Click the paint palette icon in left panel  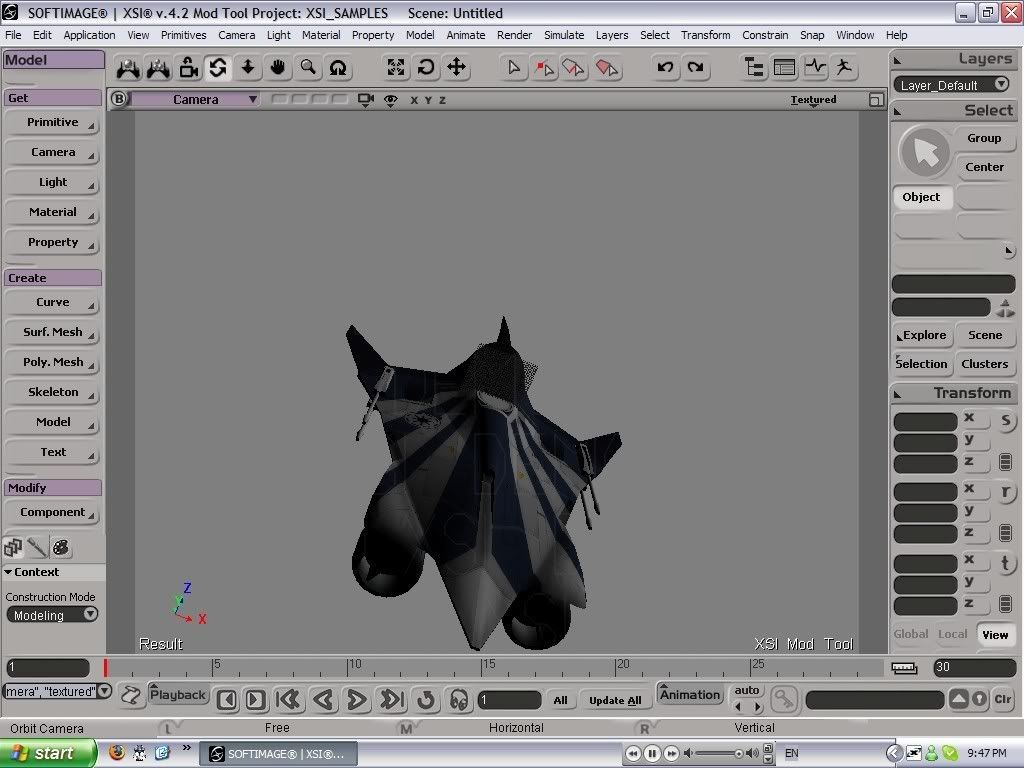coord(61,547)
